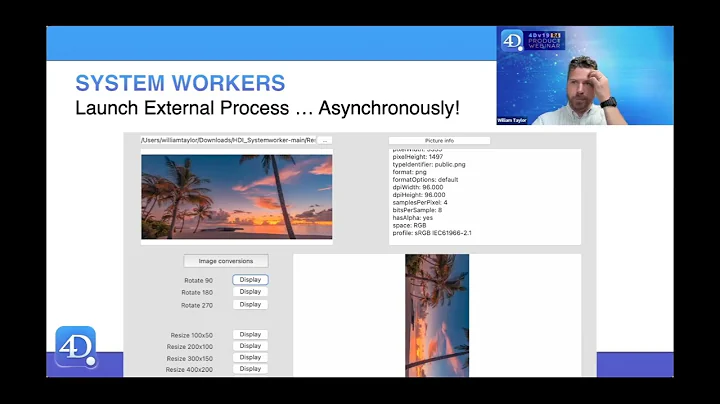The image size is (720, 404).
Task: Click the Display button for Resize 200x100
Action: [x=250, y=346]
